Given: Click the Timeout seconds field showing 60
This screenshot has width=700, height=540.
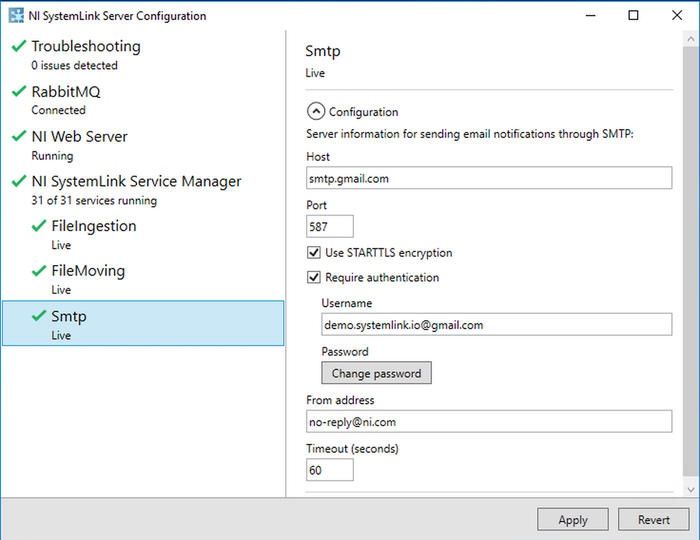Looking at the screenshot, I should point(330,470).
